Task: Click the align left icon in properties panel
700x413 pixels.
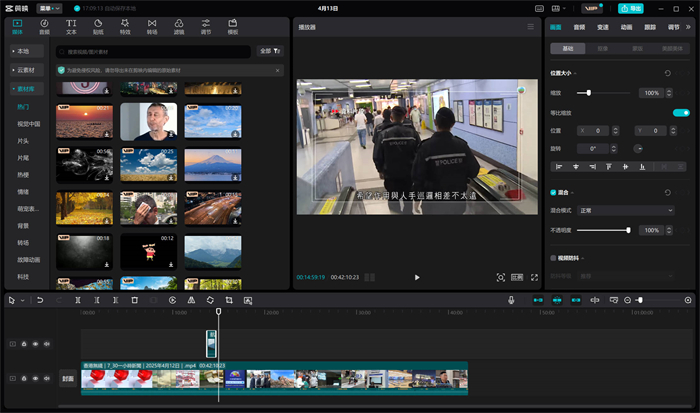Action: coord(558,167)
